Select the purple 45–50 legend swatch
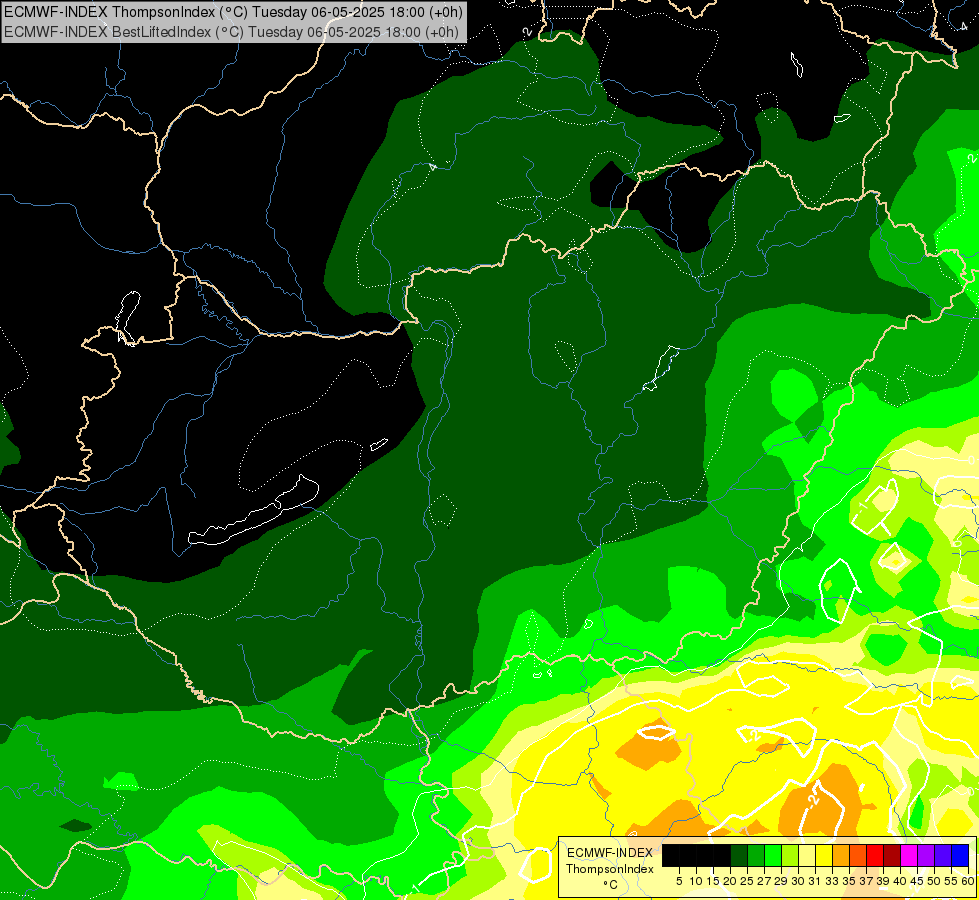The image size is (979, 900). [926, 855]
